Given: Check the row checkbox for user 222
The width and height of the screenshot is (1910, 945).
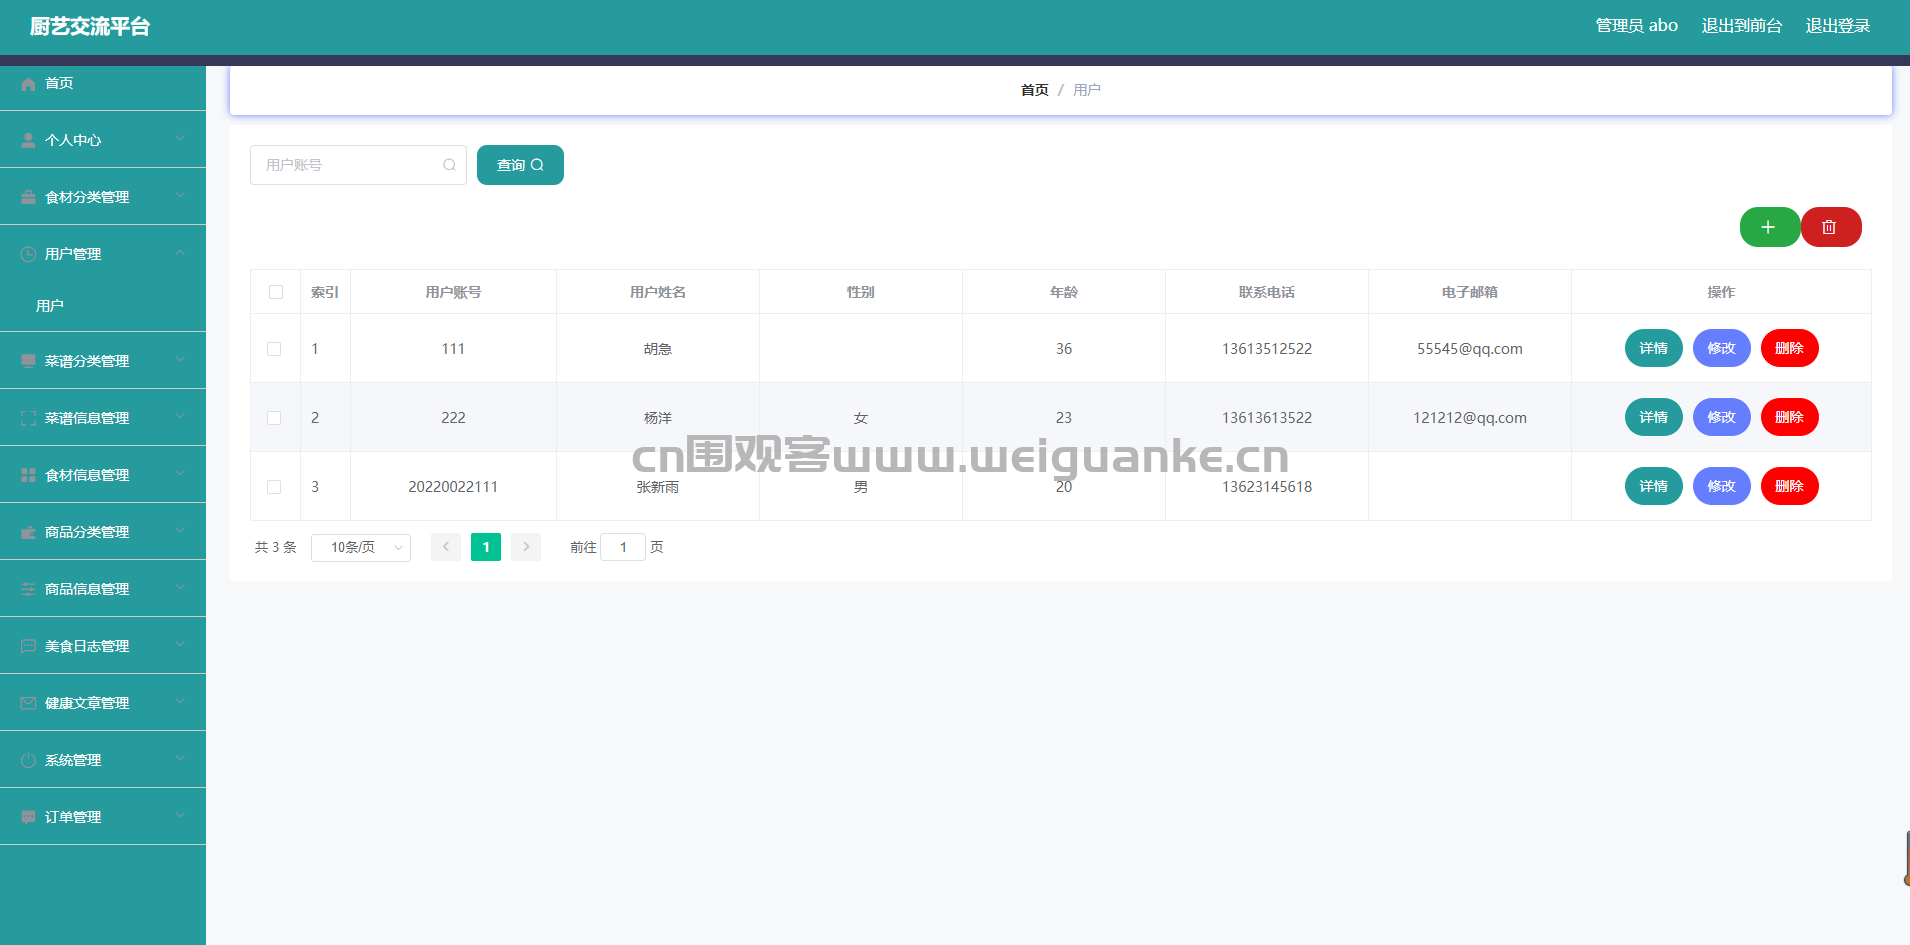Looking at the screenshot, I should tap(274, 418).
